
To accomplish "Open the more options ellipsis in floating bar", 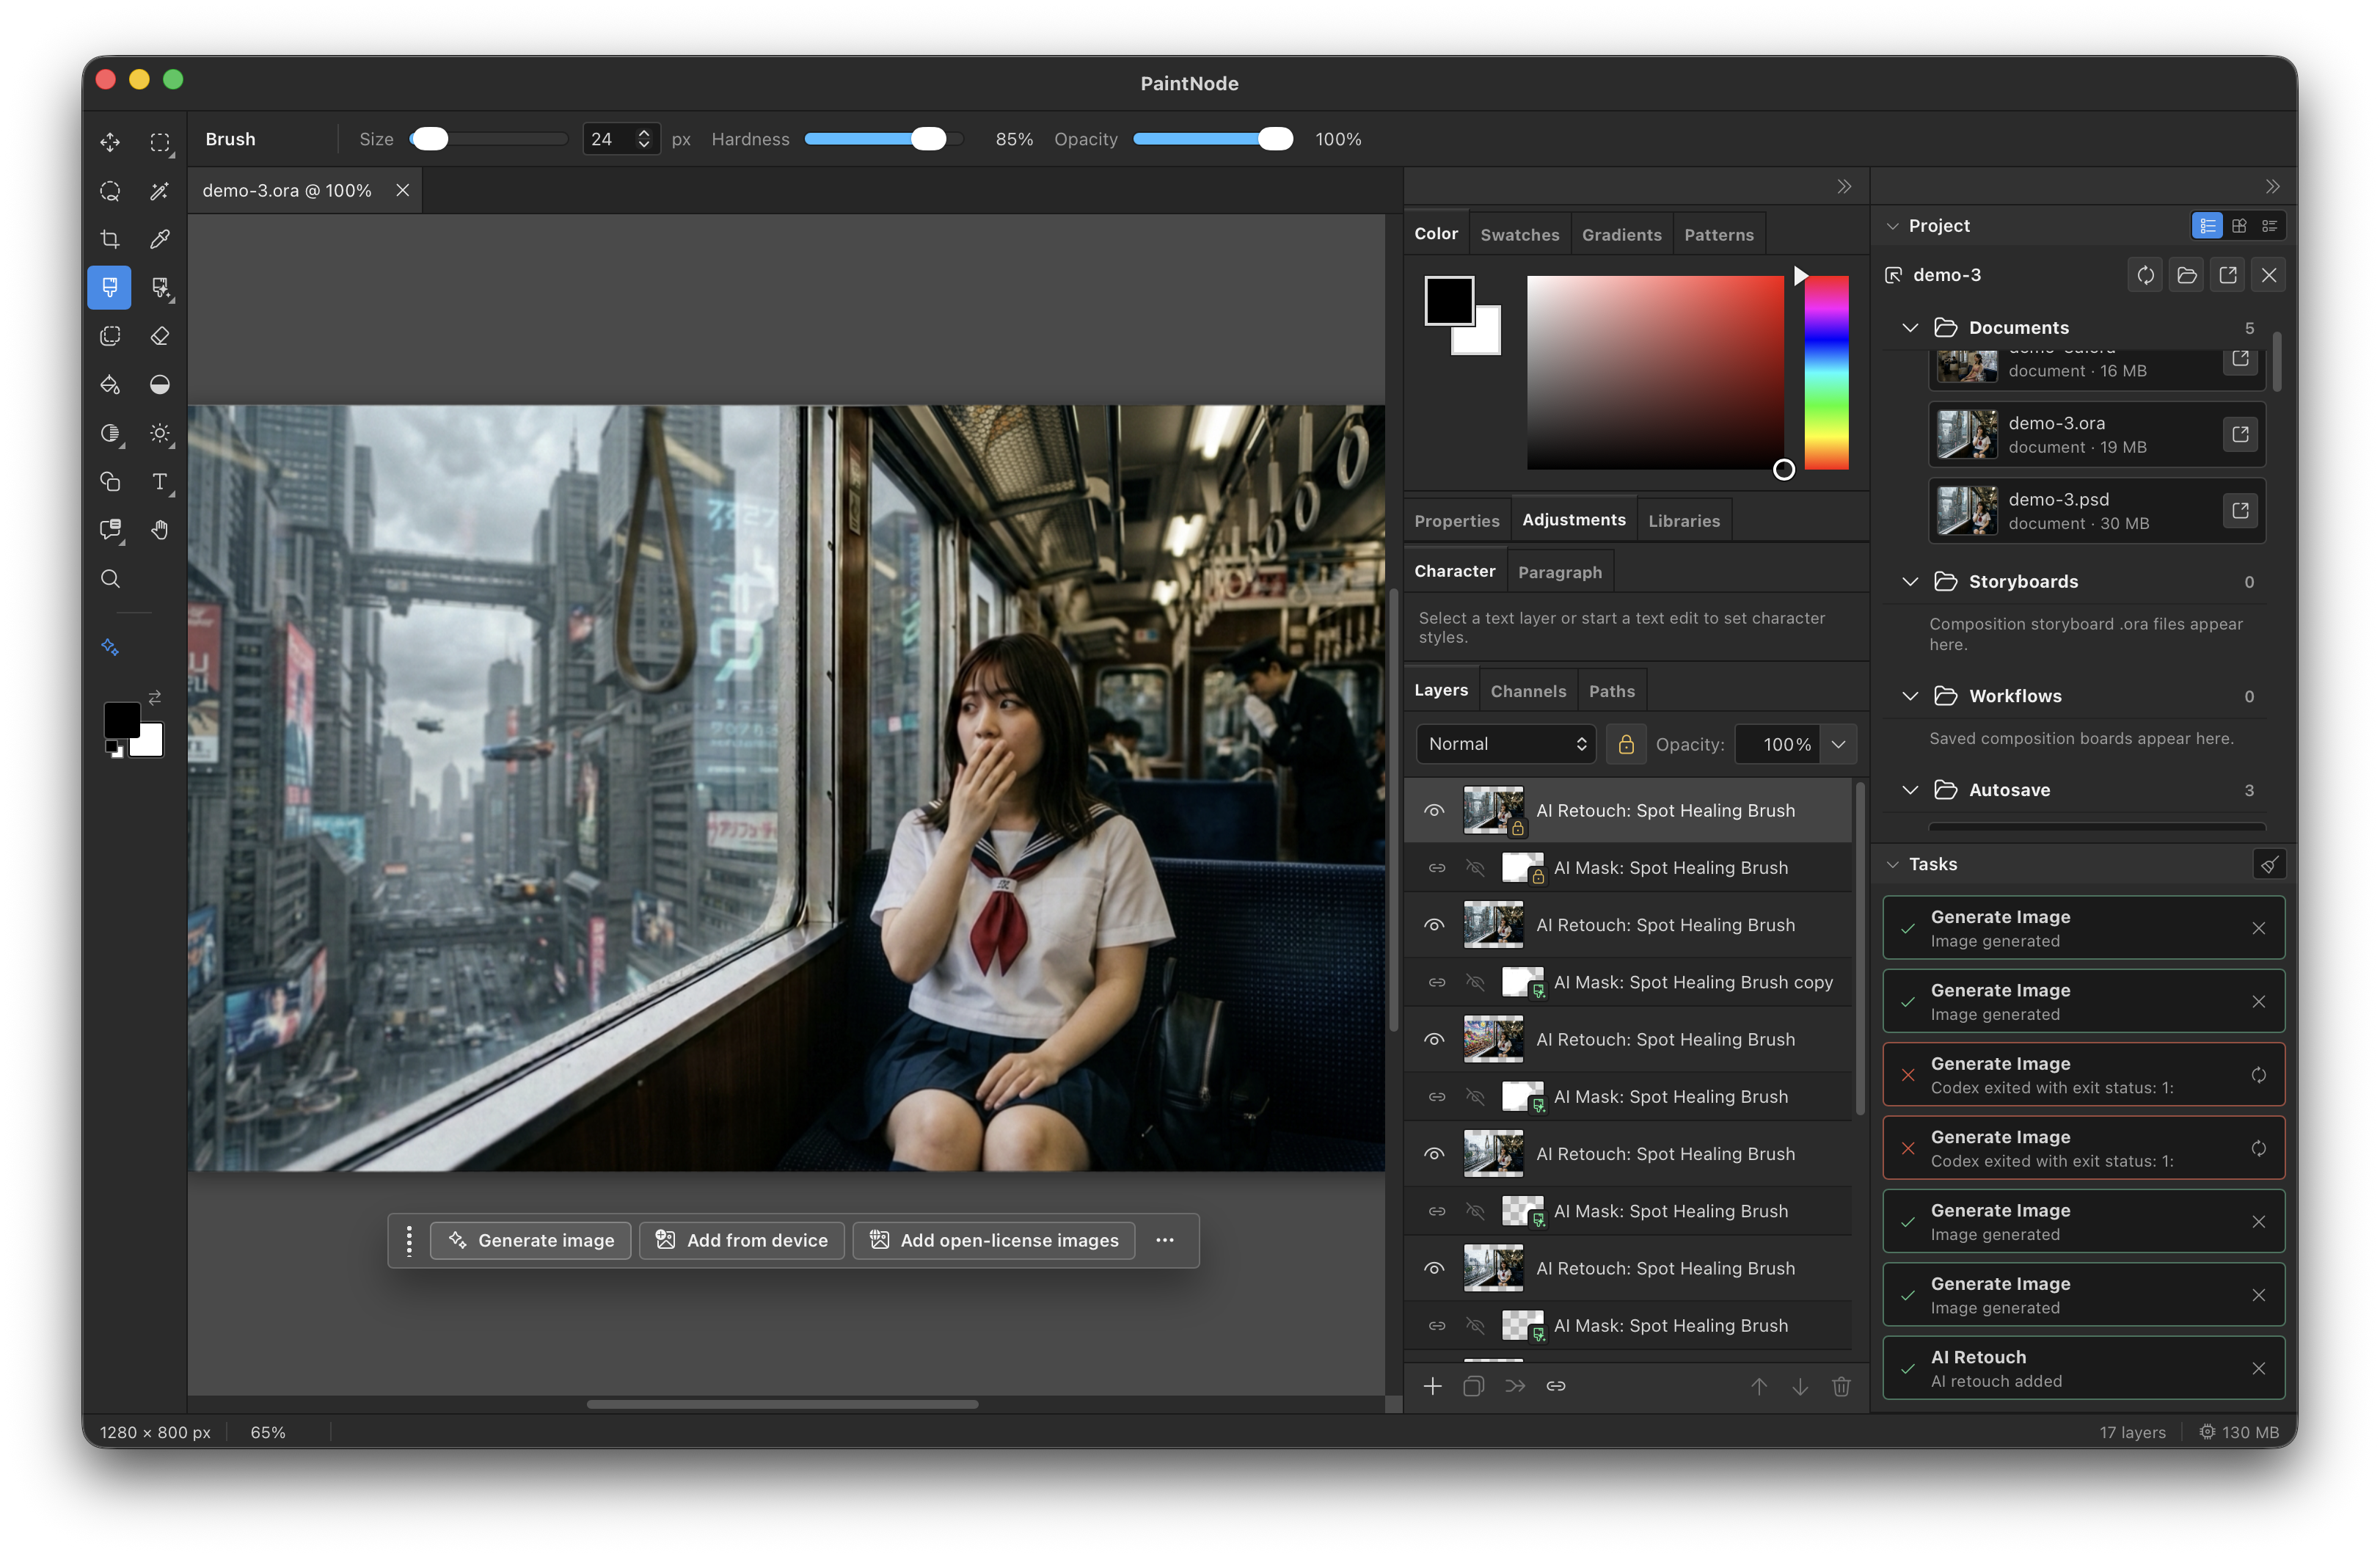I will (1165, 1240).
